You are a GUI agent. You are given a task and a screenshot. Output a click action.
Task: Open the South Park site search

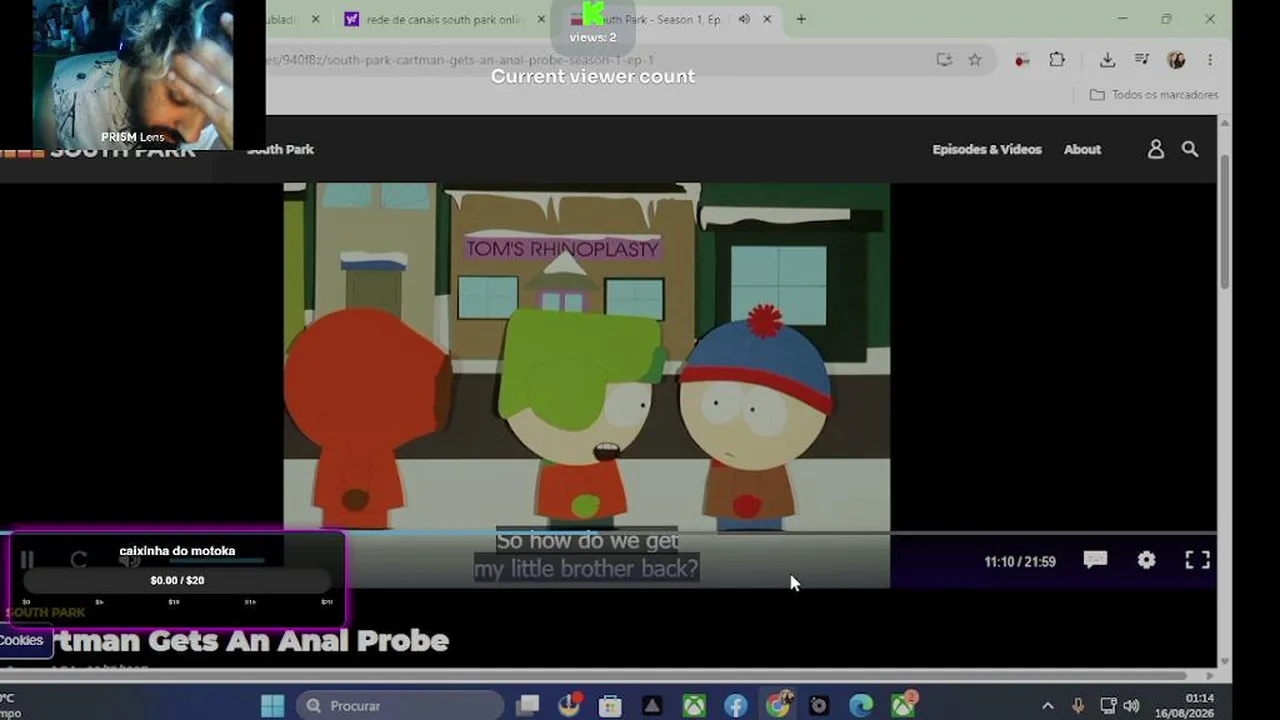[1190, 149]
